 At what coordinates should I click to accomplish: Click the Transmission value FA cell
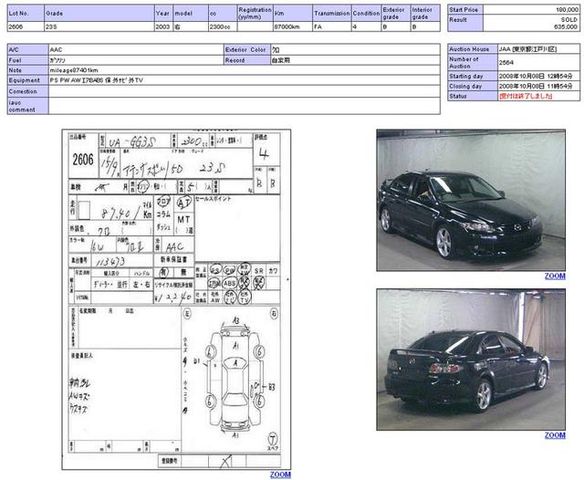332,27
